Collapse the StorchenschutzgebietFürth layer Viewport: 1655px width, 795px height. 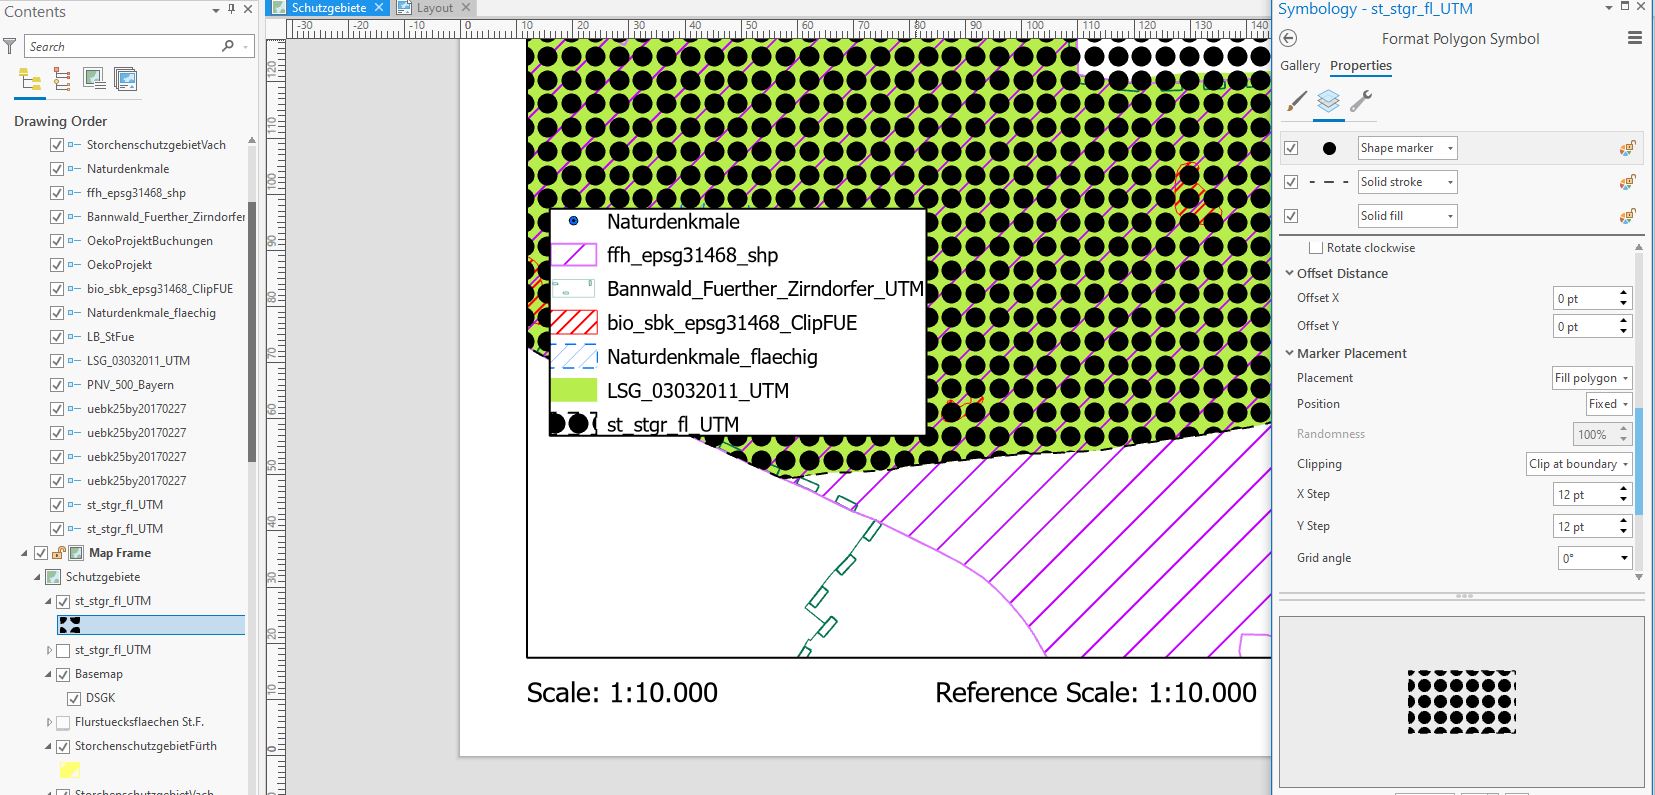pyautogui.click(x=49, y=746)
